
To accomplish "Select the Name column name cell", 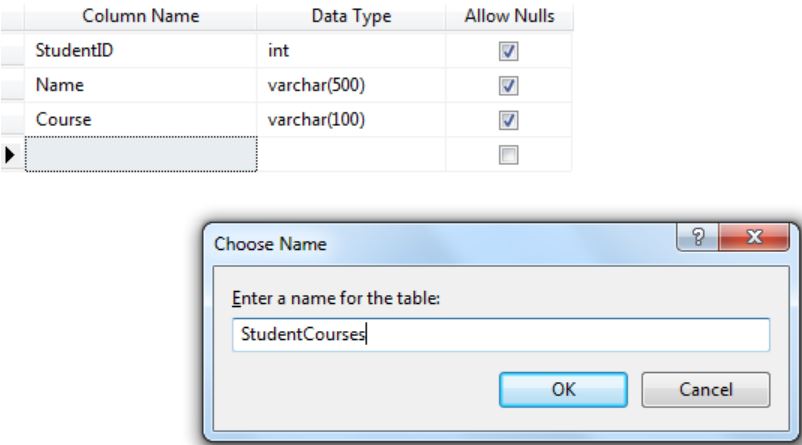I will click(141, 85).
